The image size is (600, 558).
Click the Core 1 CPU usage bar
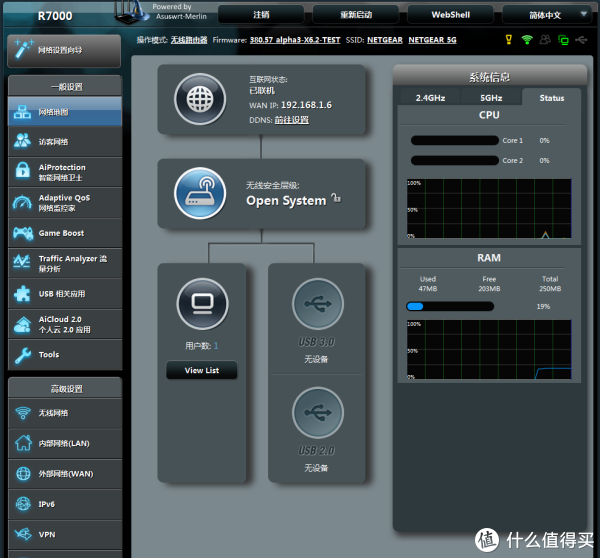(x=455, y=140)
